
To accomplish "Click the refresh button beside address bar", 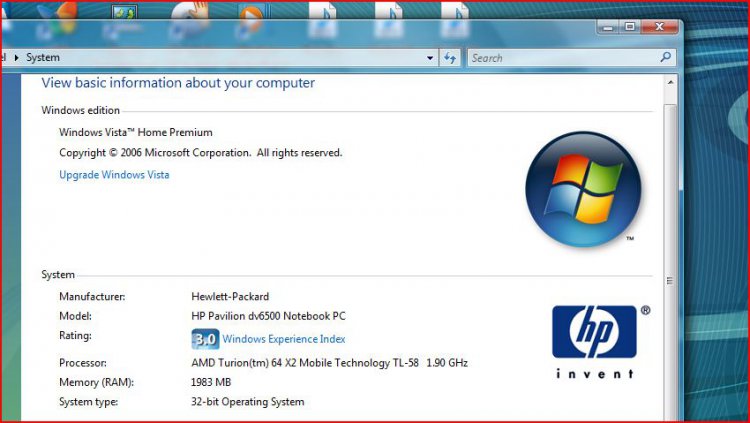I will tap(450, 58).
